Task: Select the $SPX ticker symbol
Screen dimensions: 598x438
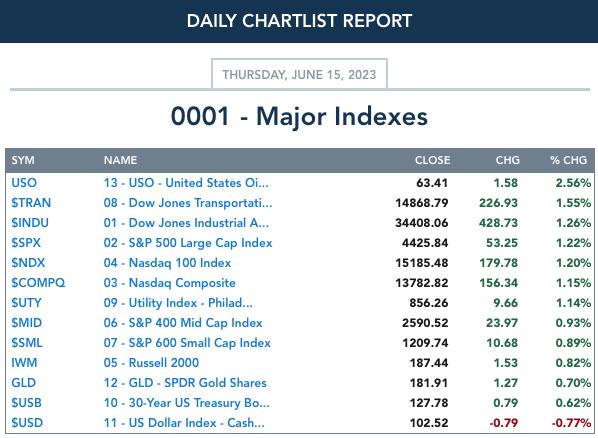Action: [x=26, y=243]
